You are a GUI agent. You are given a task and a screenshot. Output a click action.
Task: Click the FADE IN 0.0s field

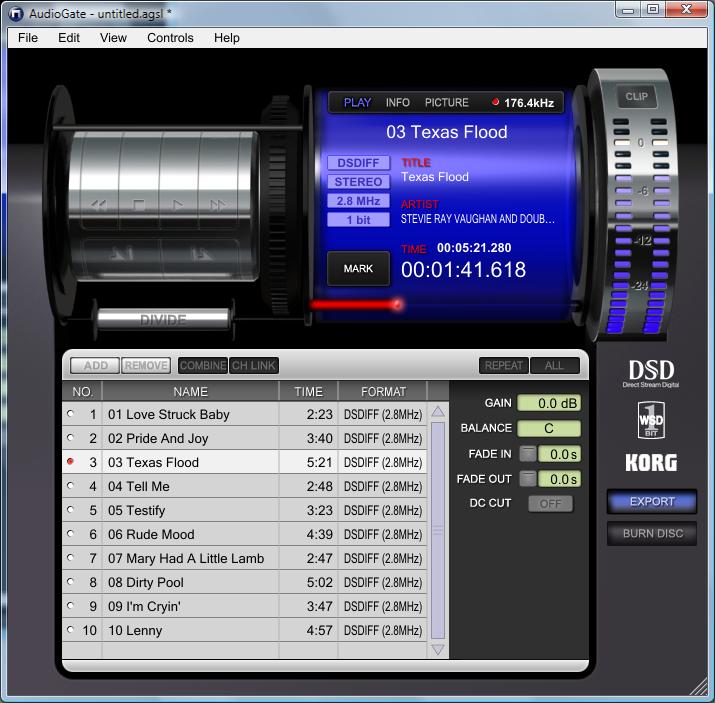560,454
